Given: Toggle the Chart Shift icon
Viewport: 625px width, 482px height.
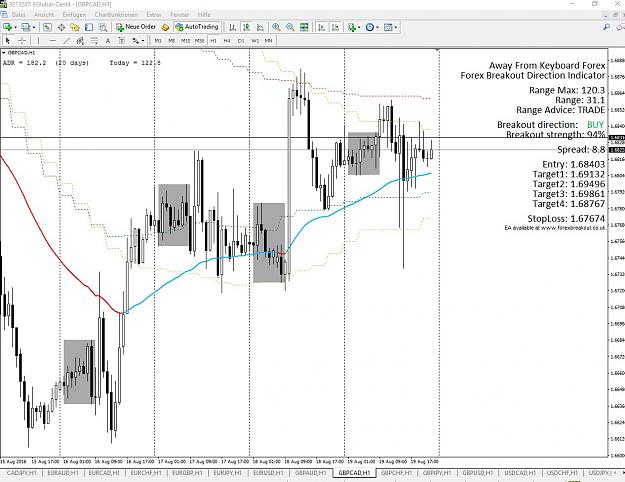Looking at the screenshot, I should (x=335, y=27).
